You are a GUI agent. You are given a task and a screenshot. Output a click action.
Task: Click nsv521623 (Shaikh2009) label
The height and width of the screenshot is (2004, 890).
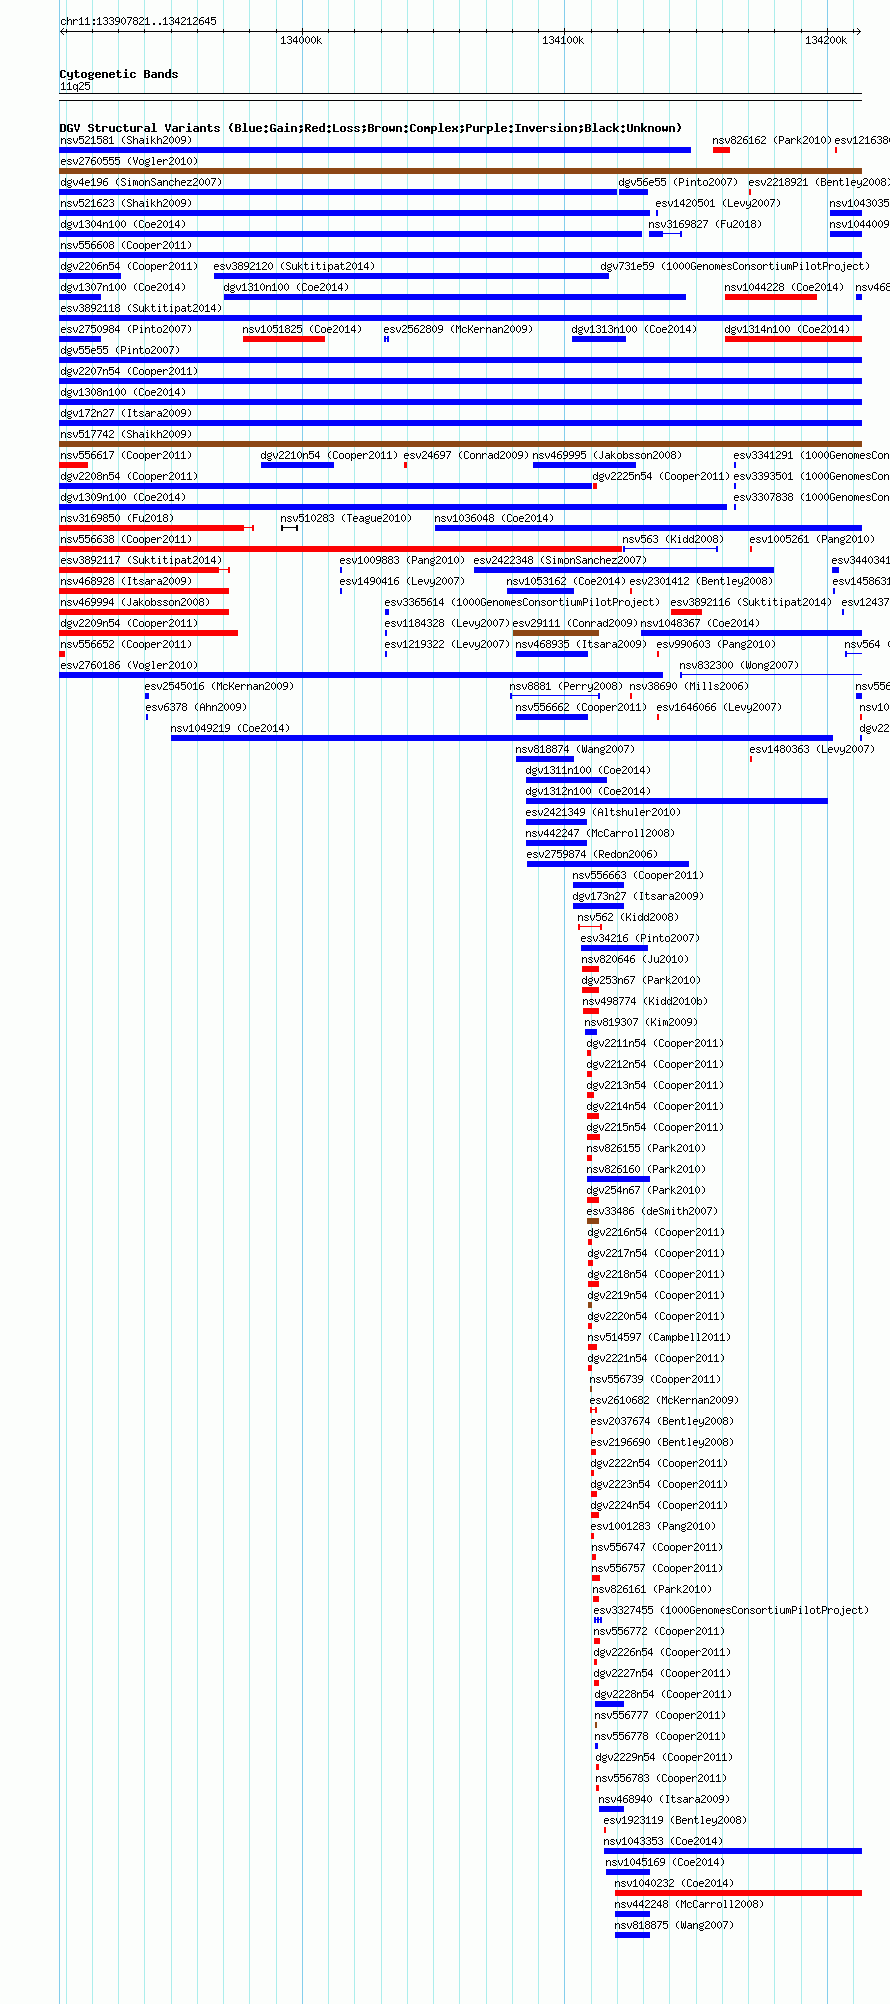tap(125, 203)
